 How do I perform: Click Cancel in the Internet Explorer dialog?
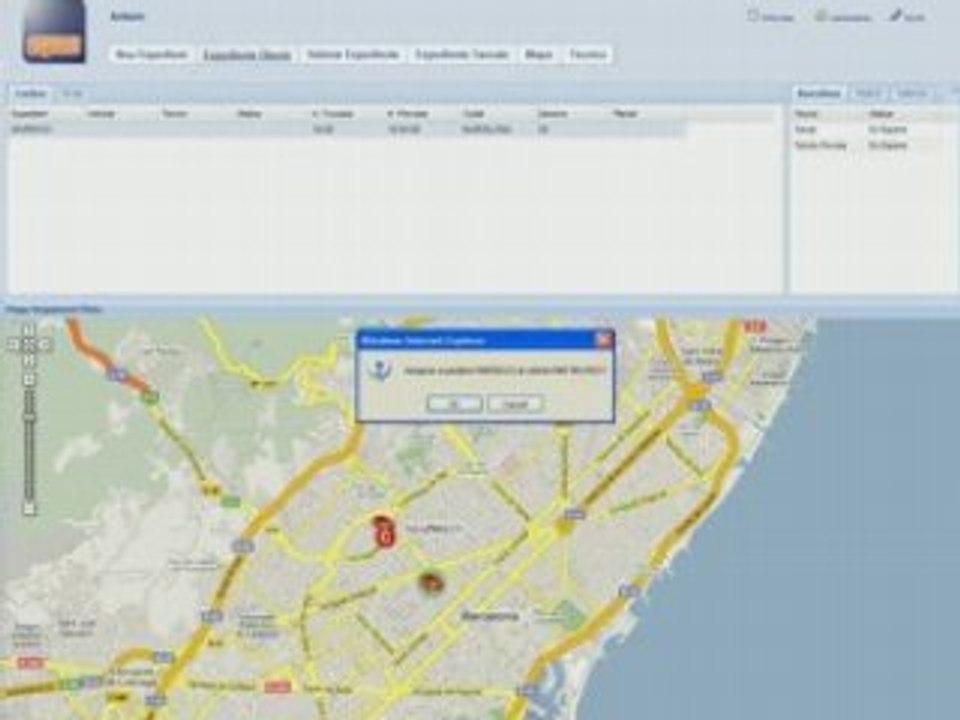tap(515, 404)
